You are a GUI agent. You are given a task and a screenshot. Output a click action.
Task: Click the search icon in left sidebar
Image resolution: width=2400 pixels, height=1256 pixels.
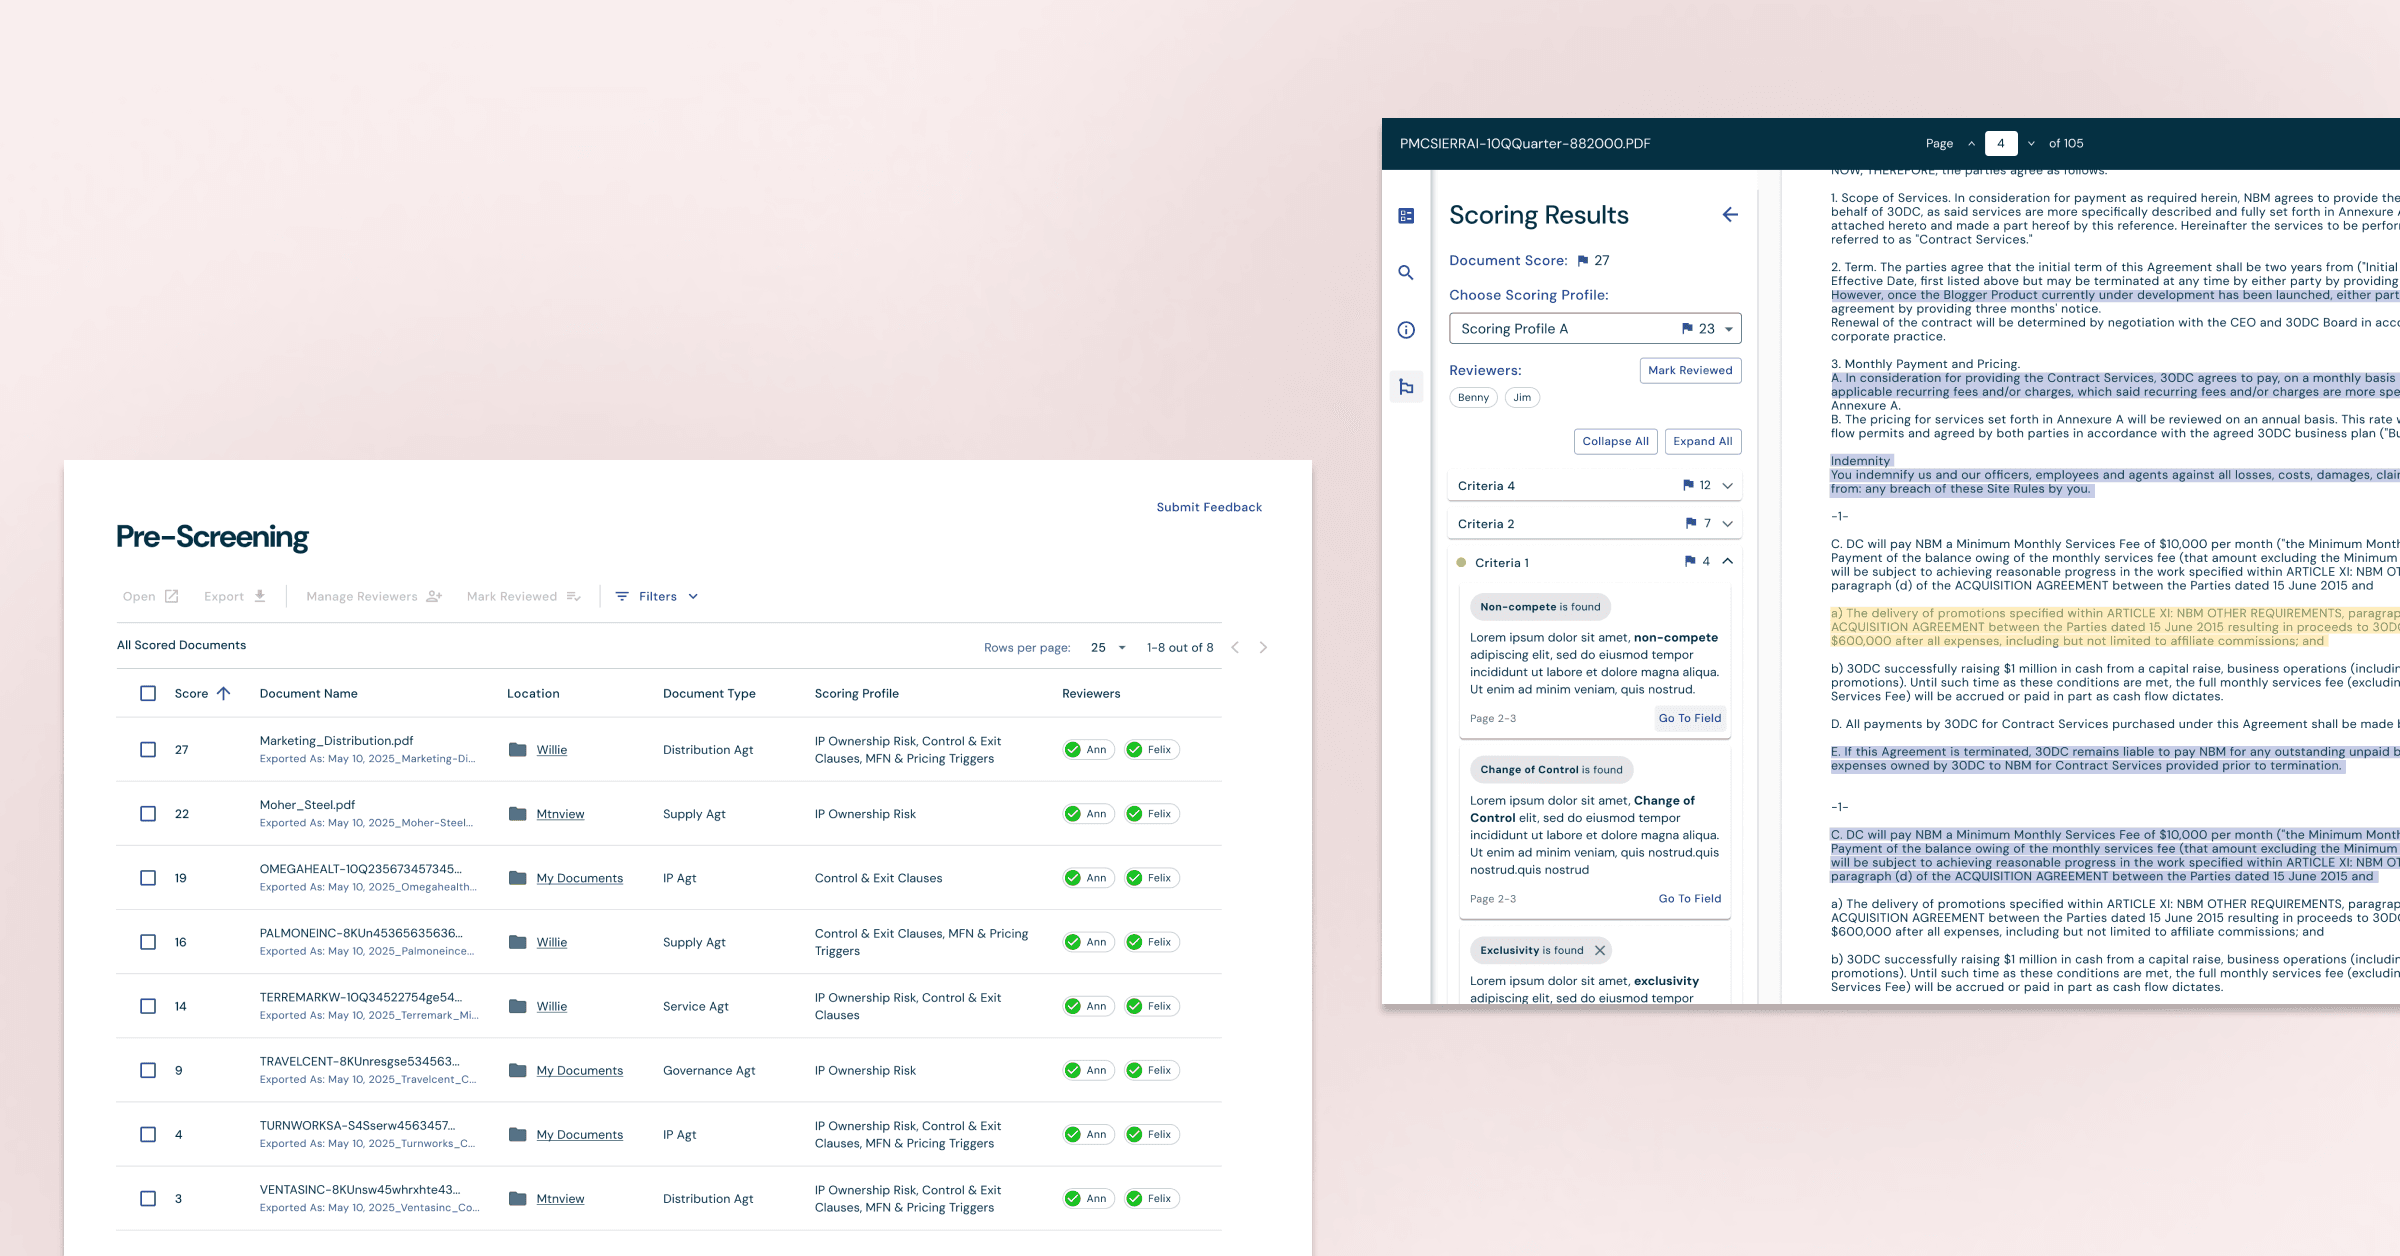pyautogui.click(x=1406, y=273)
